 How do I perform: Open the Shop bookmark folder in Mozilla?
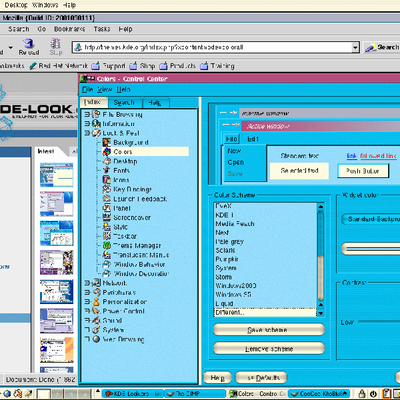[x=142, y=66]
